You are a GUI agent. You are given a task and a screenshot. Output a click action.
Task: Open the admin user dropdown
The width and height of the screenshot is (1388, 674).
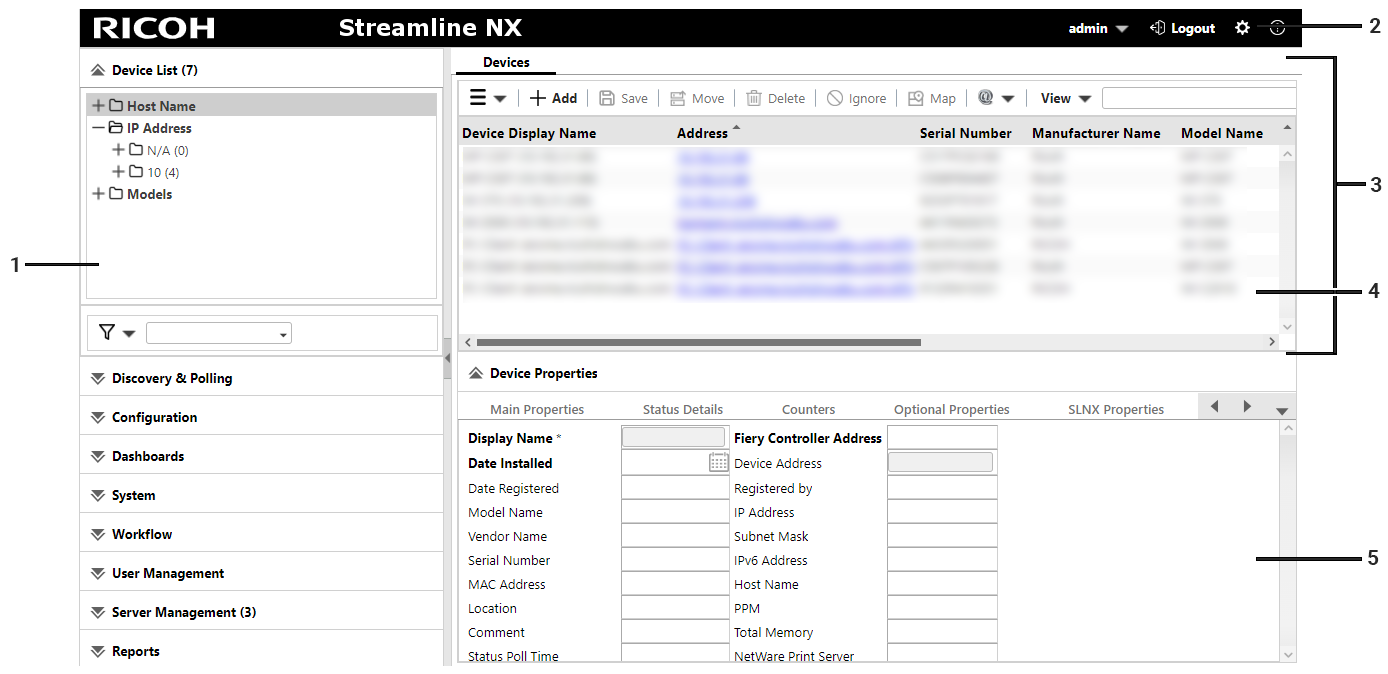tap(1098, 29)
